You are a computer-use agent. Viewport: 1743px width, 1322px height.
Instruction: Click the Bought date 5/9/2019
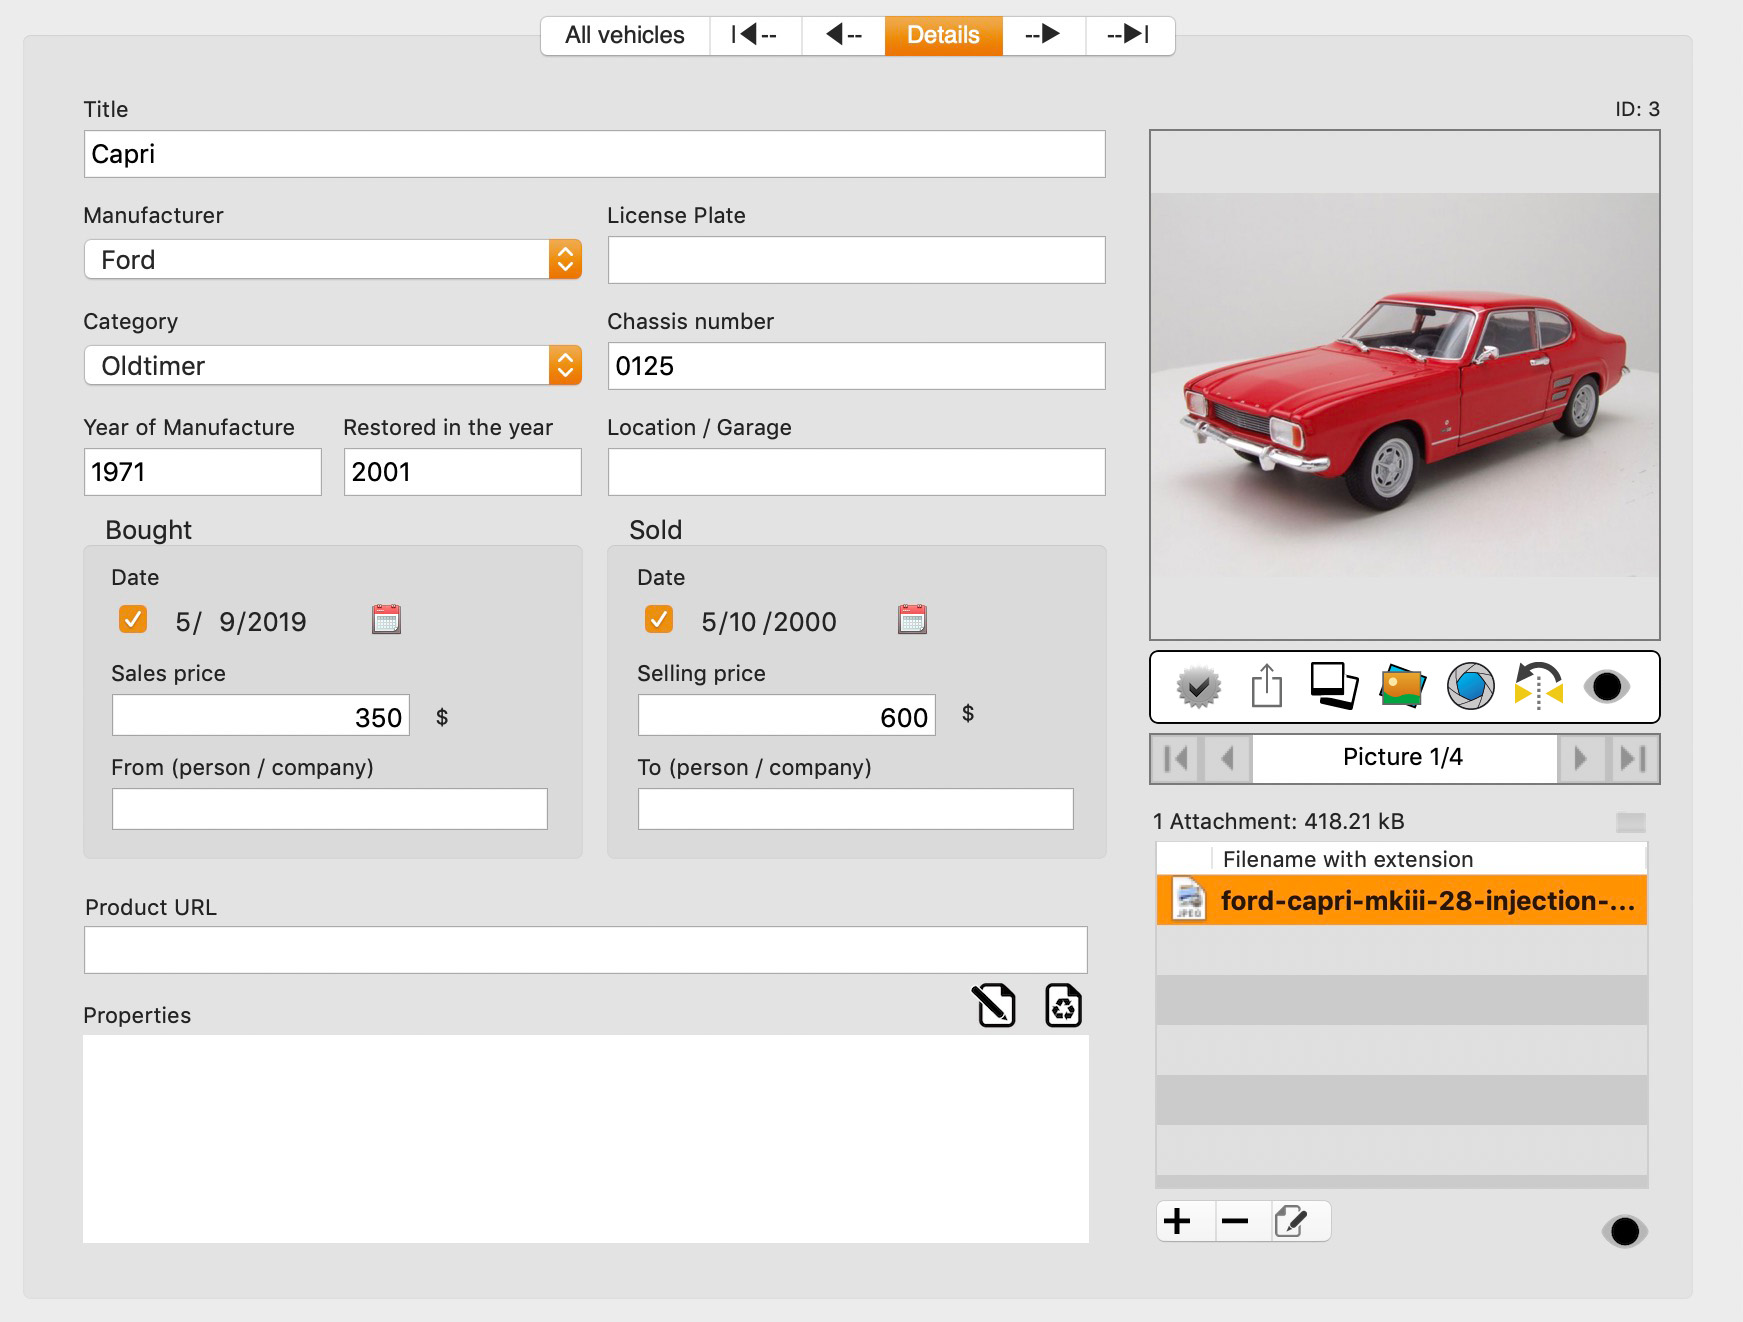[x=240, y=622]
